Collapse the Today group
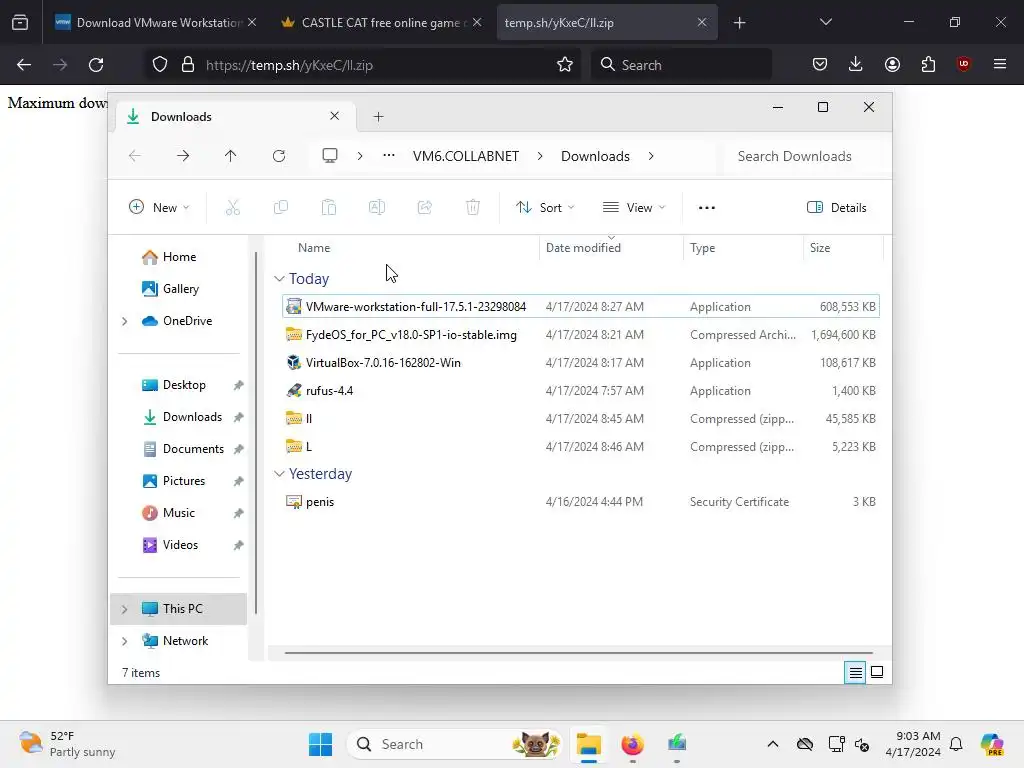 point(279,279)
